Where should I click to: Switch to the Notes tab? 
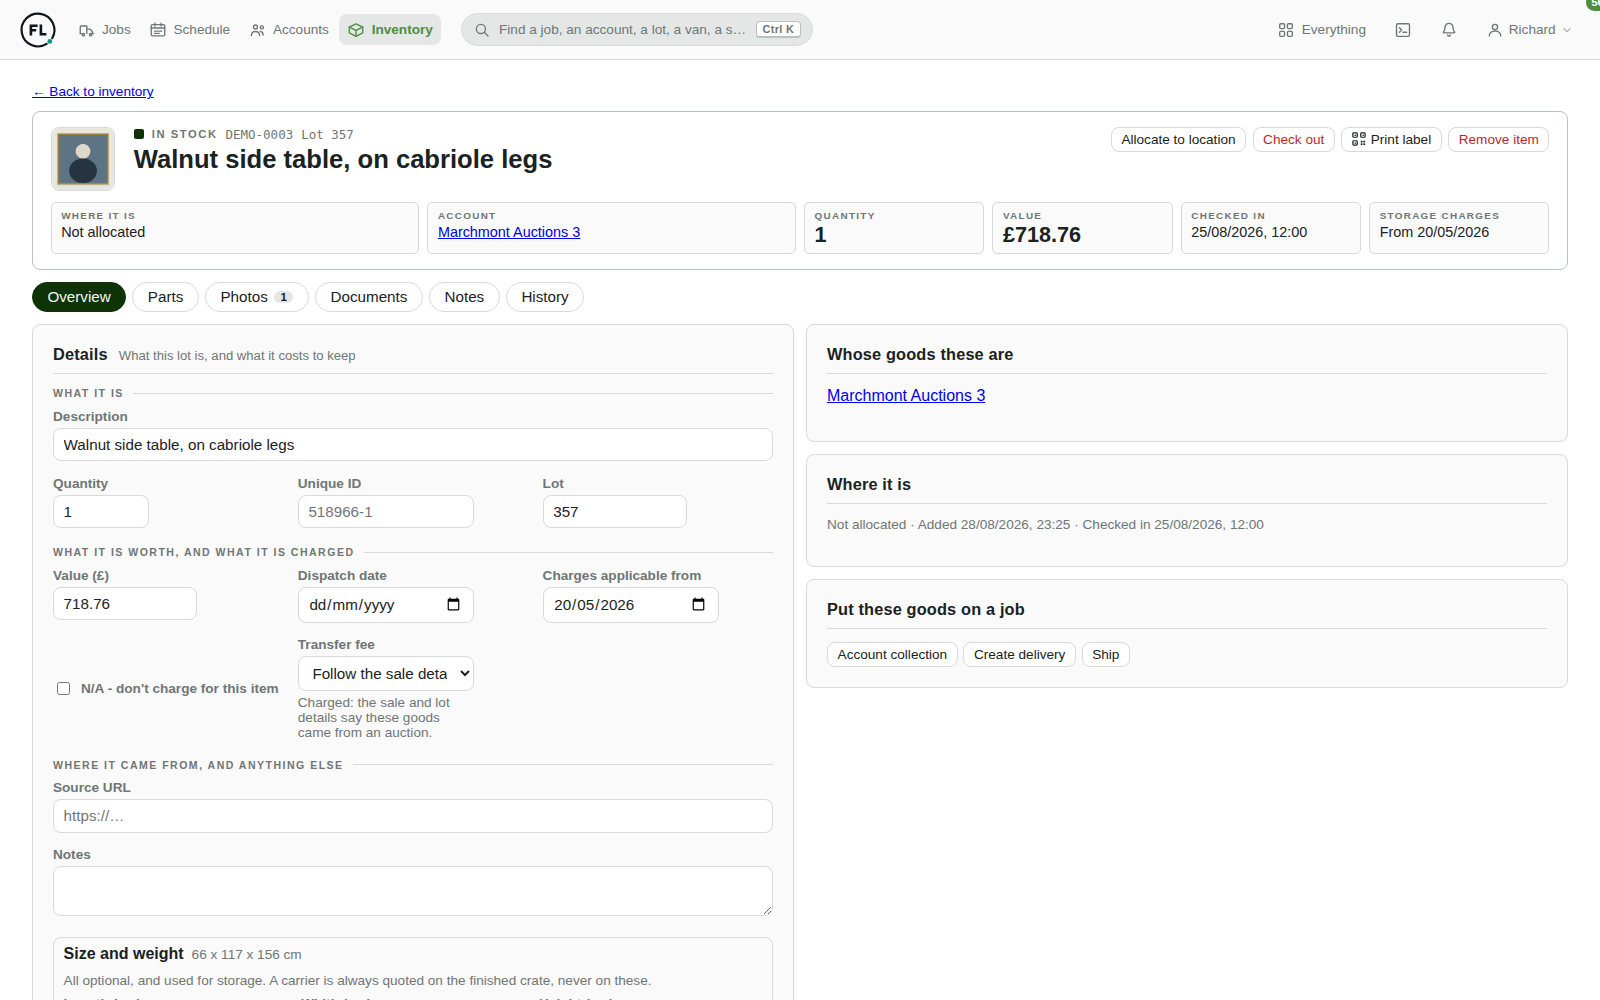tap(464, 297)
